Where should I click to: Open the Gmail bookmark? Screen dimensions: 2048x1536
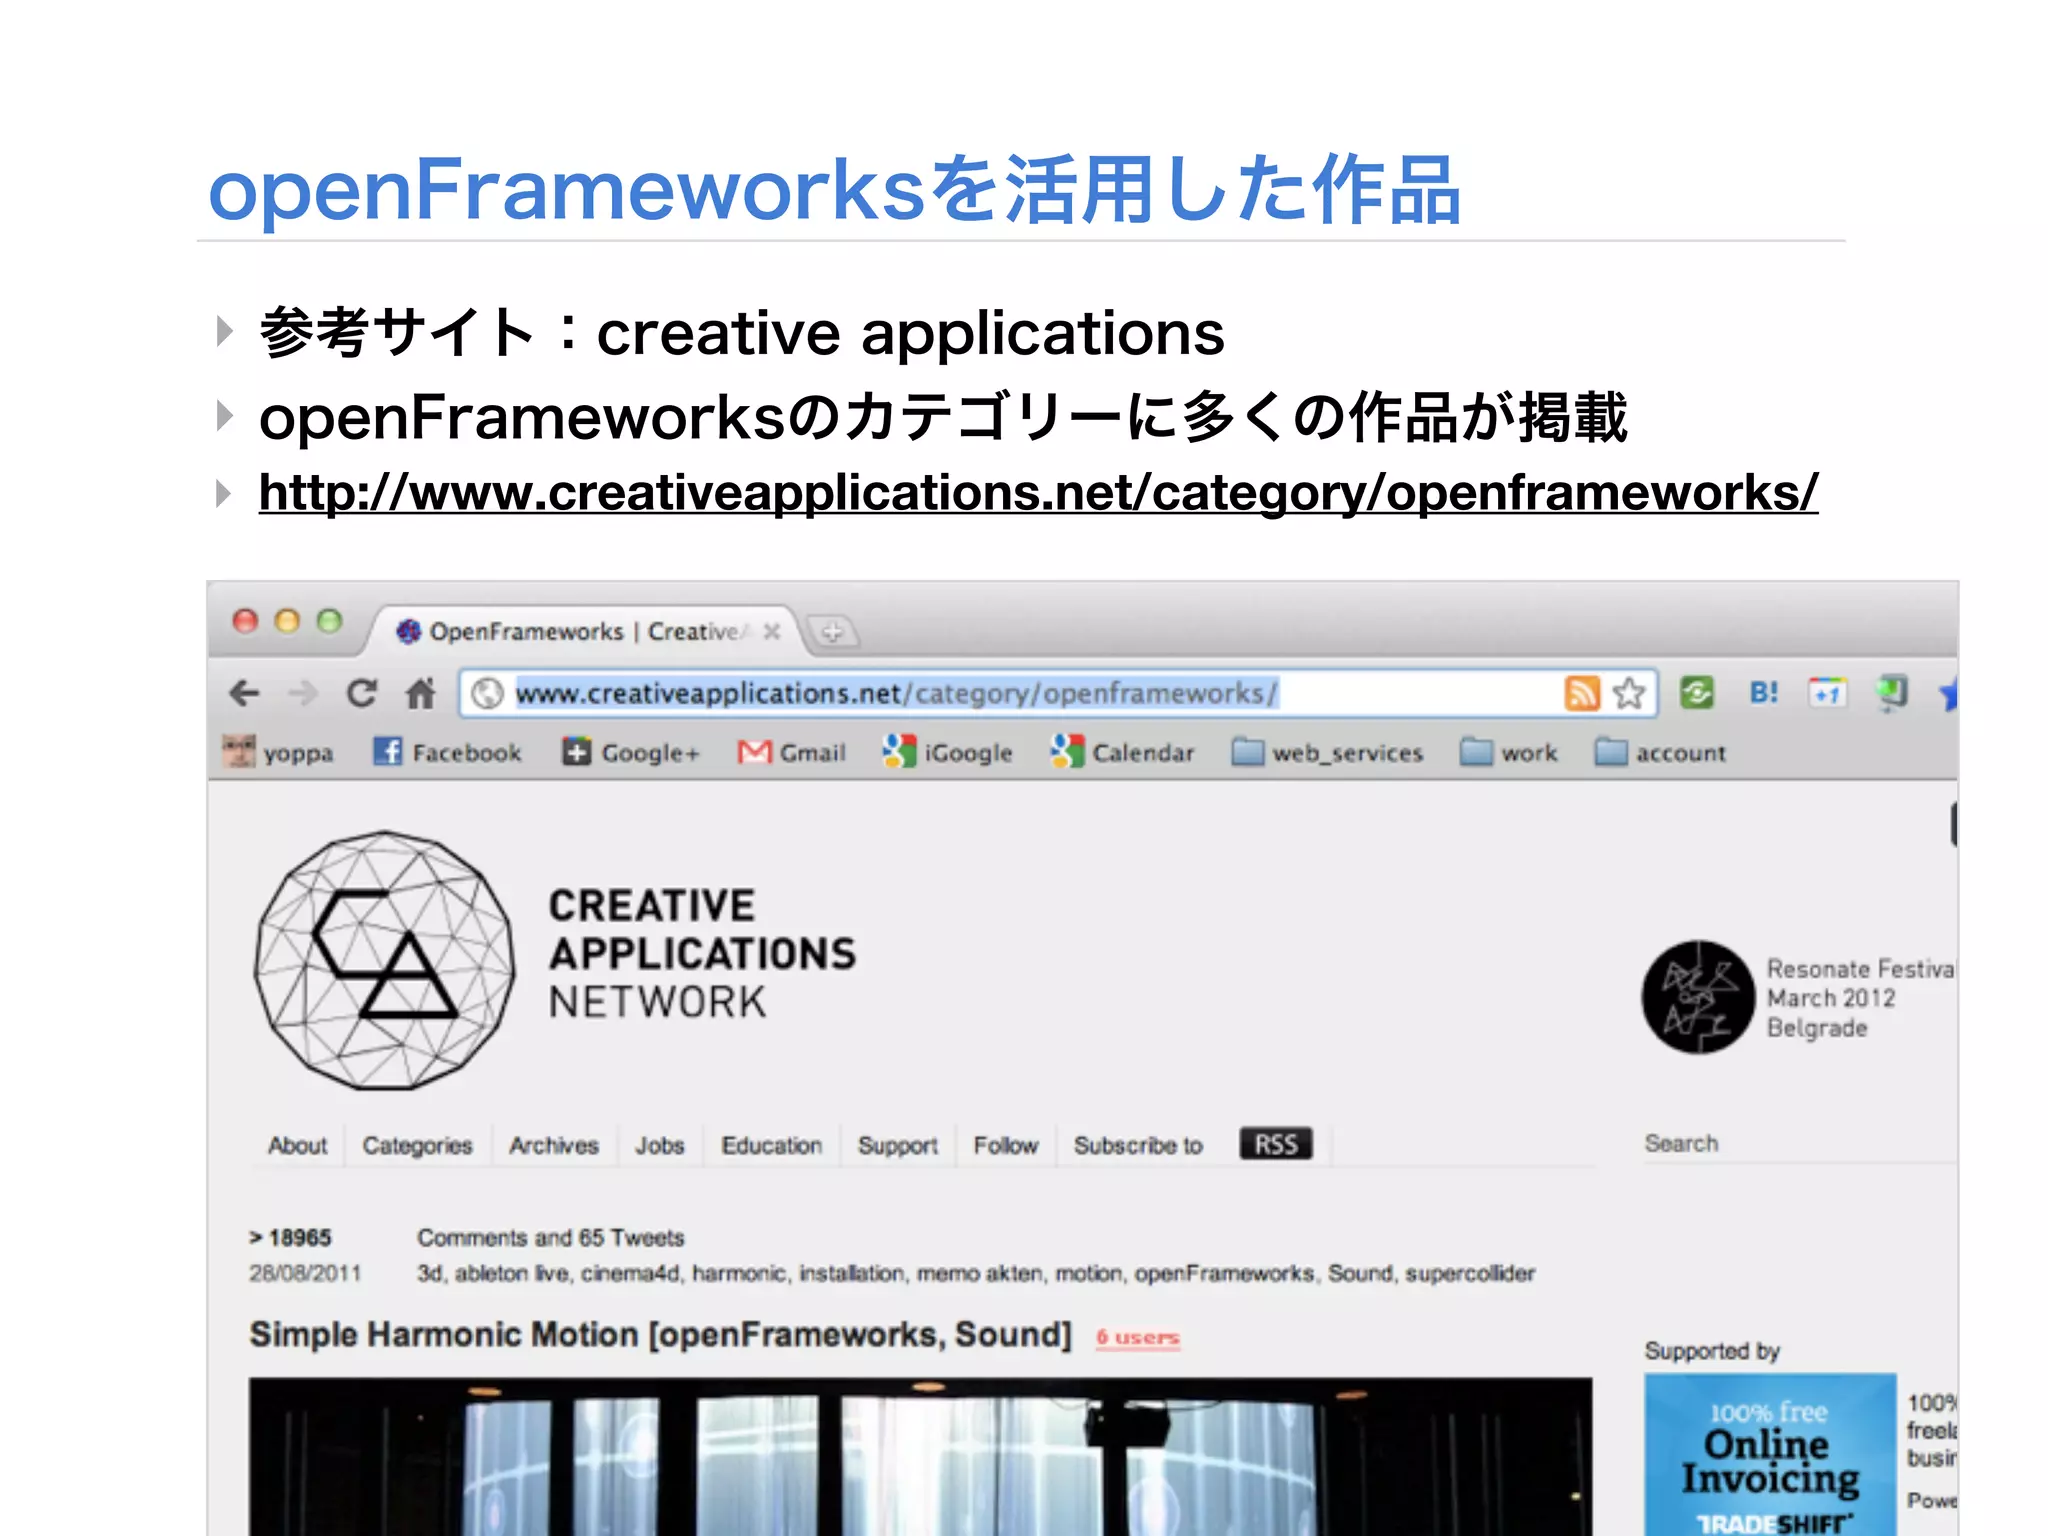pyautogui.click(x=792, y=752)
